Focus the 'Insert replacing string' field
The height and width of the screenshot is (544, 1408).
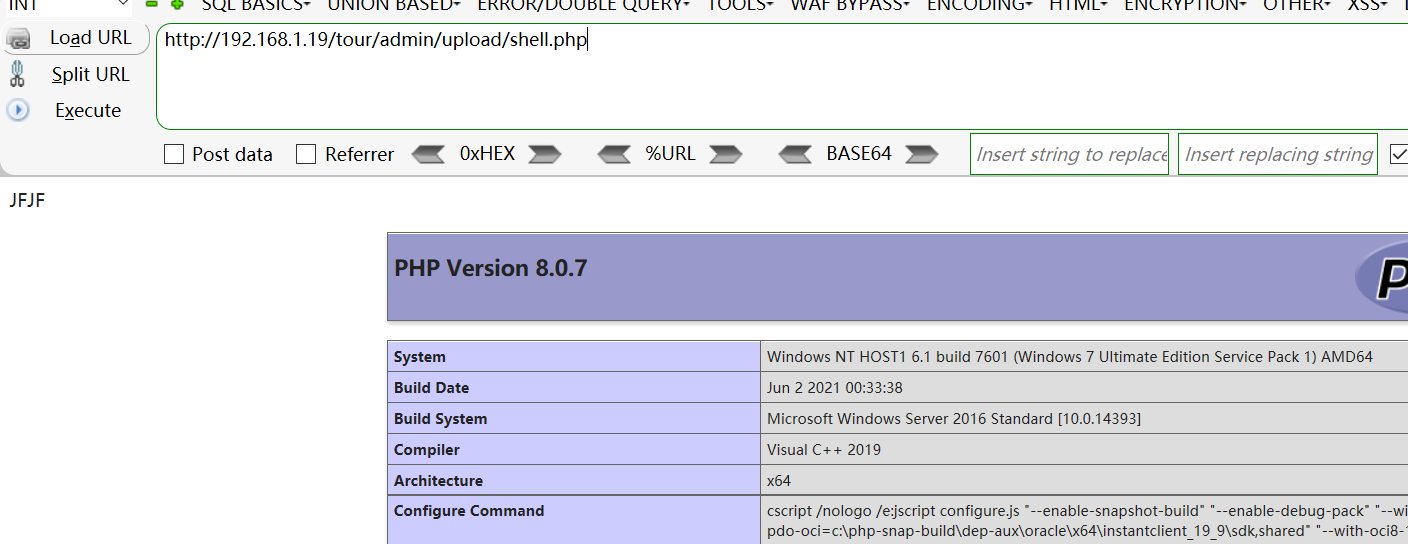(1277, 154)
